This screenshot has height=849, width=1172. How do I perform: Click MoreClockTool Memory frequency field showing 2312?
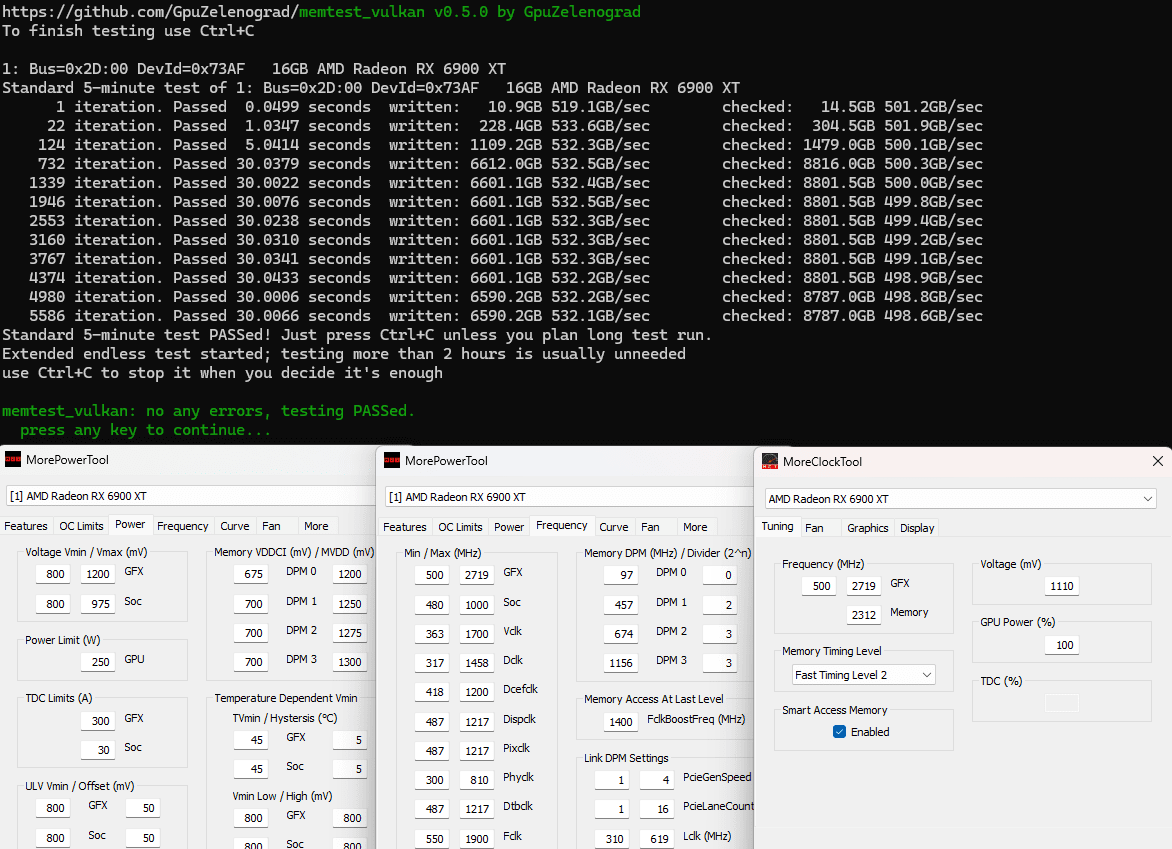point(863,614)
